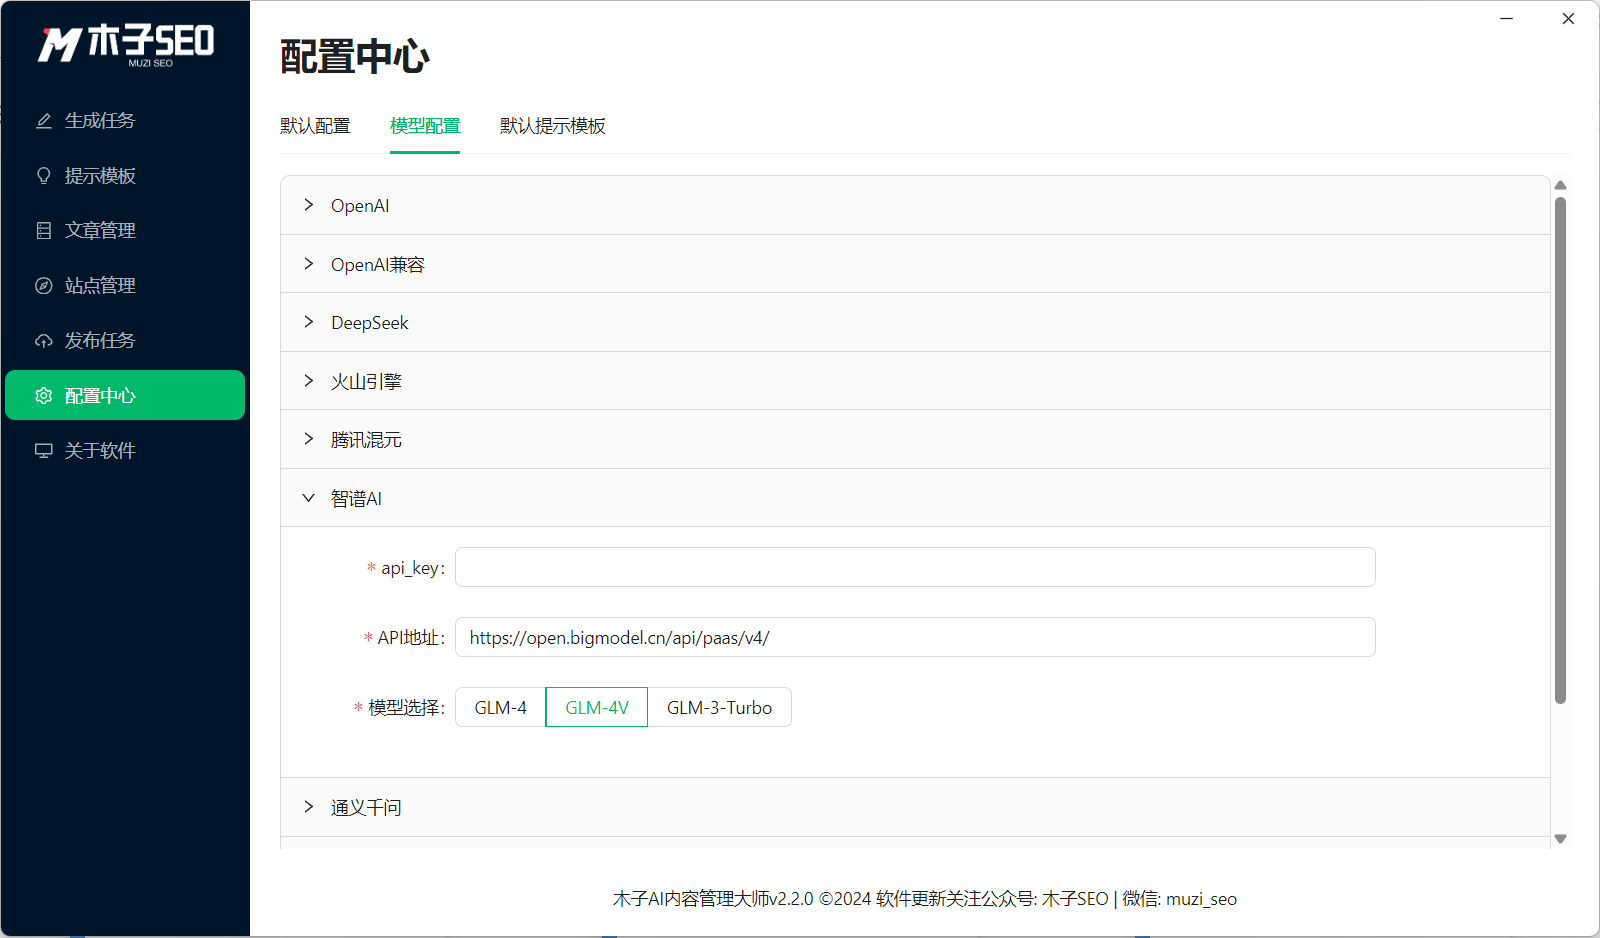Screen dimensions: 1600x938
Task: Click the DeepSeek panel title
Action: click(370, 323)
